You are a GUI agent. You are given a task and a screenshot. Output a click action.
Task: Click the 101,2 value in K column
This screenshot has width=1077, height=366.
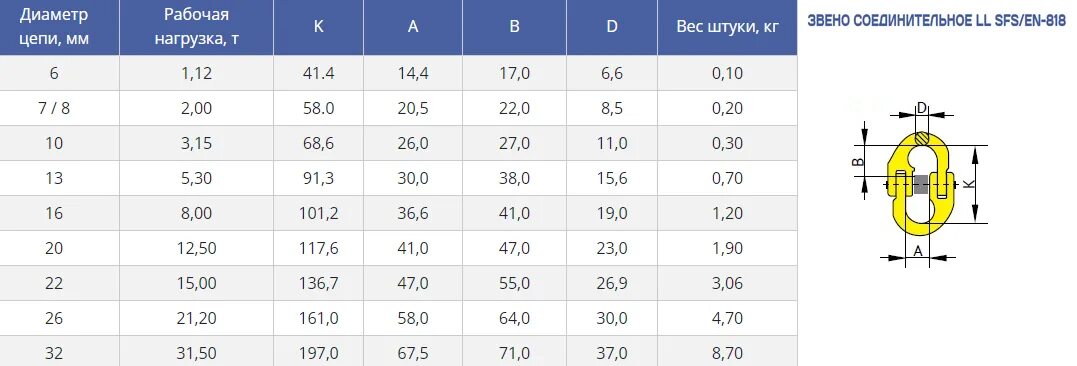(x=319, y=214)
